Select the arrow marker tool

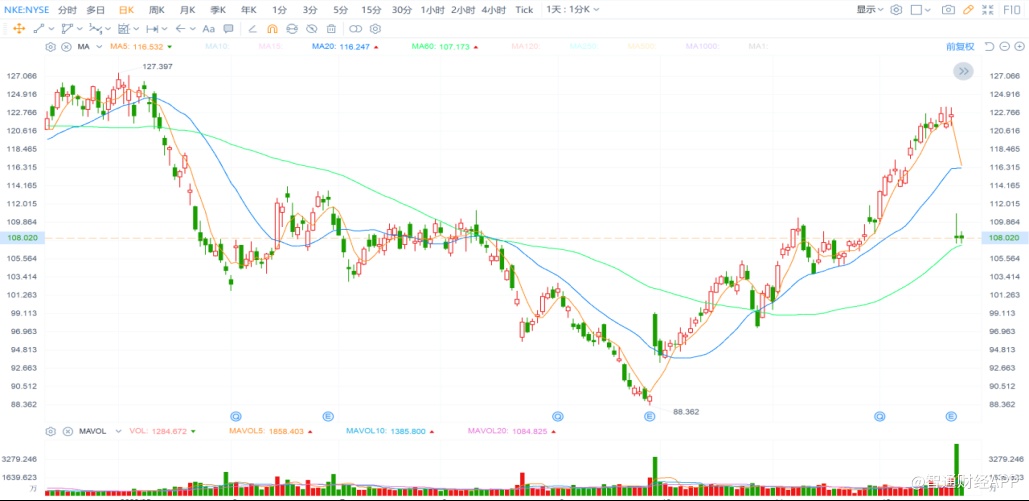pos(180,29)
